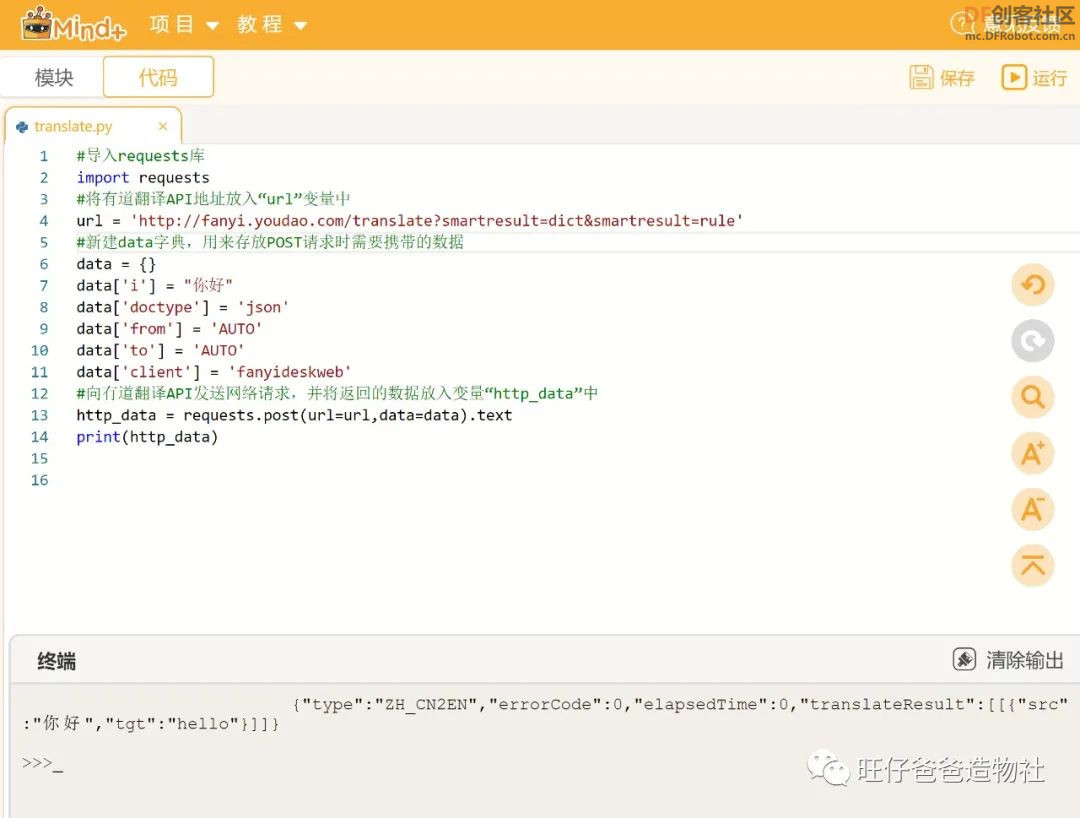Click the requests.post line 13

[294, 415]
